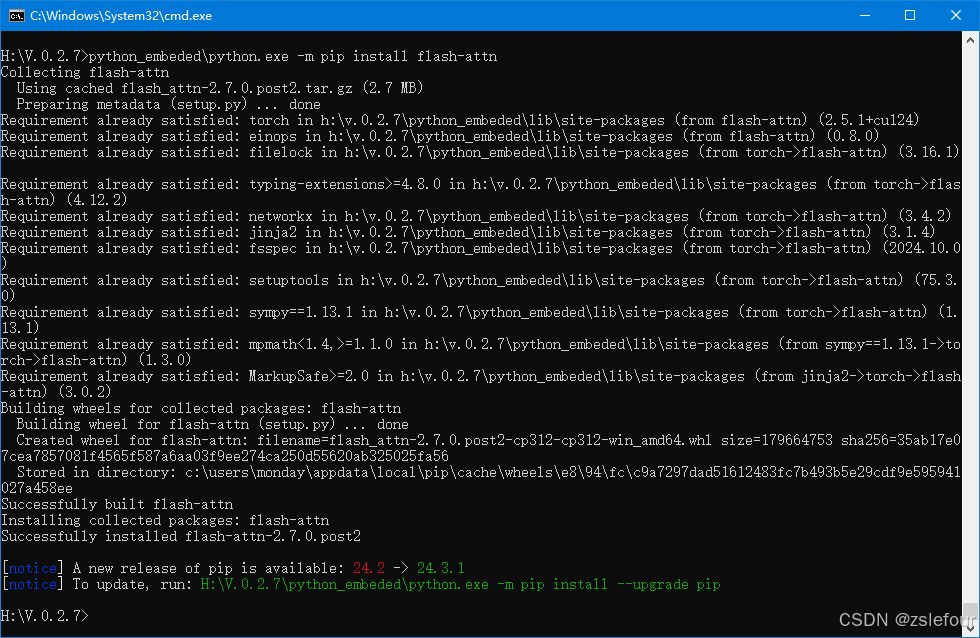Click the Successfully installed flash-attn line
This screenshot has height=638, width=980.
181,536
